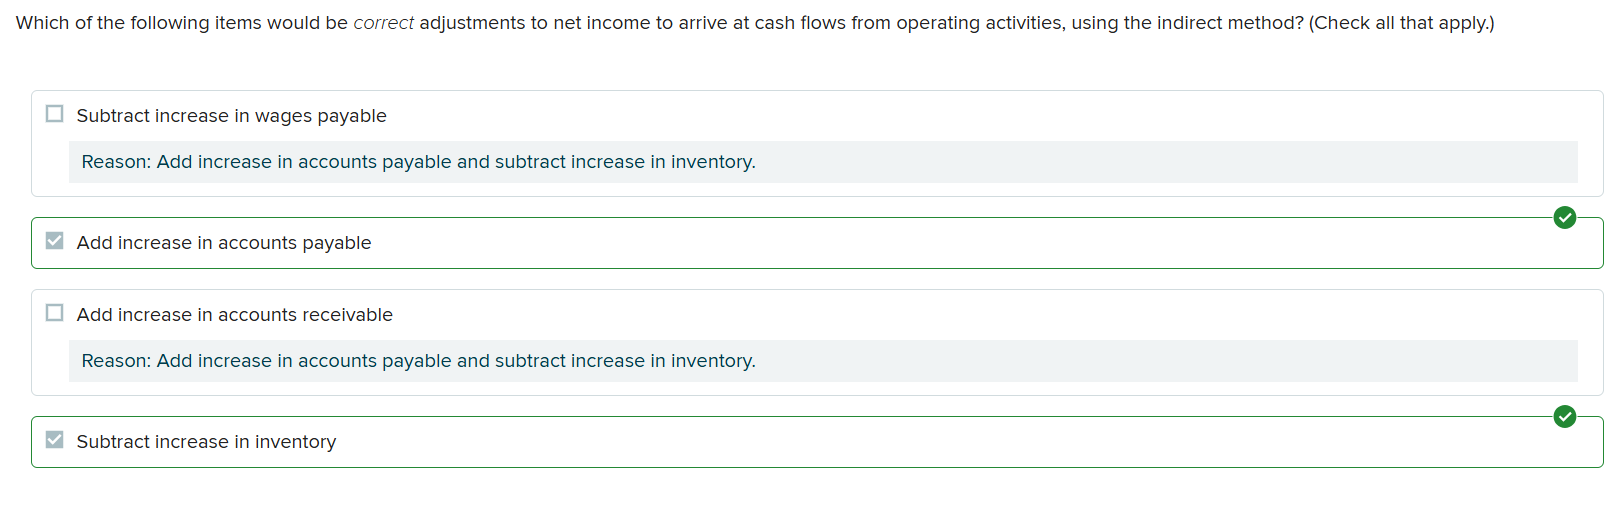Uncheck the 'Subtract increase in inventory' checkbox
The image size is (1610, 508).
tap(55, 440)
